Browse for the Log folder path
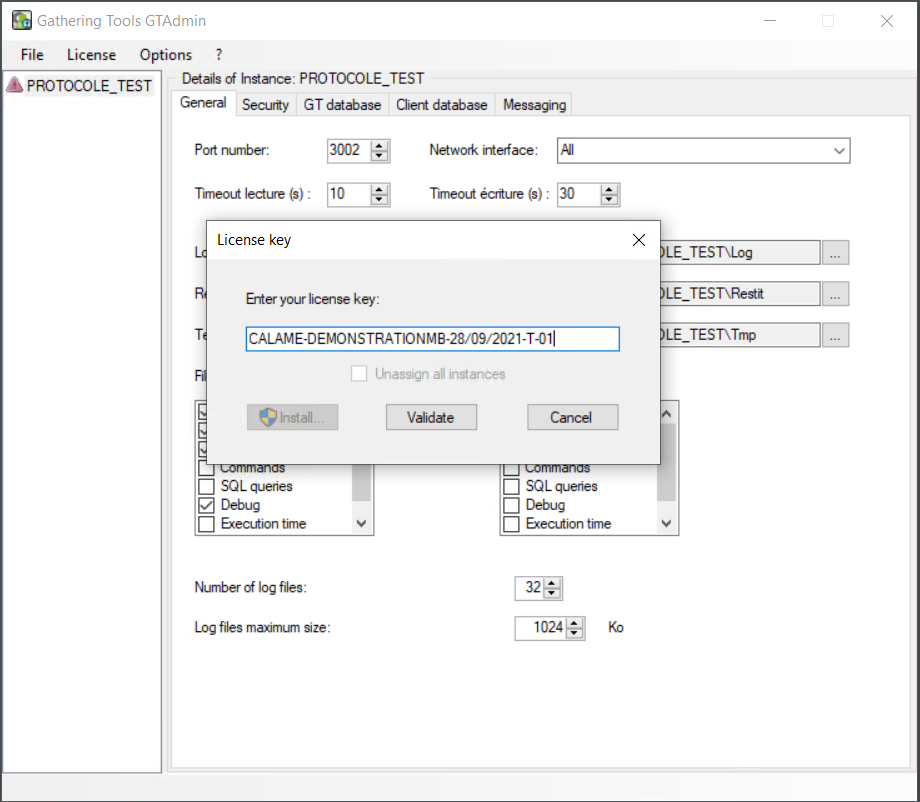Screen dimensions: 920x802 835,253
